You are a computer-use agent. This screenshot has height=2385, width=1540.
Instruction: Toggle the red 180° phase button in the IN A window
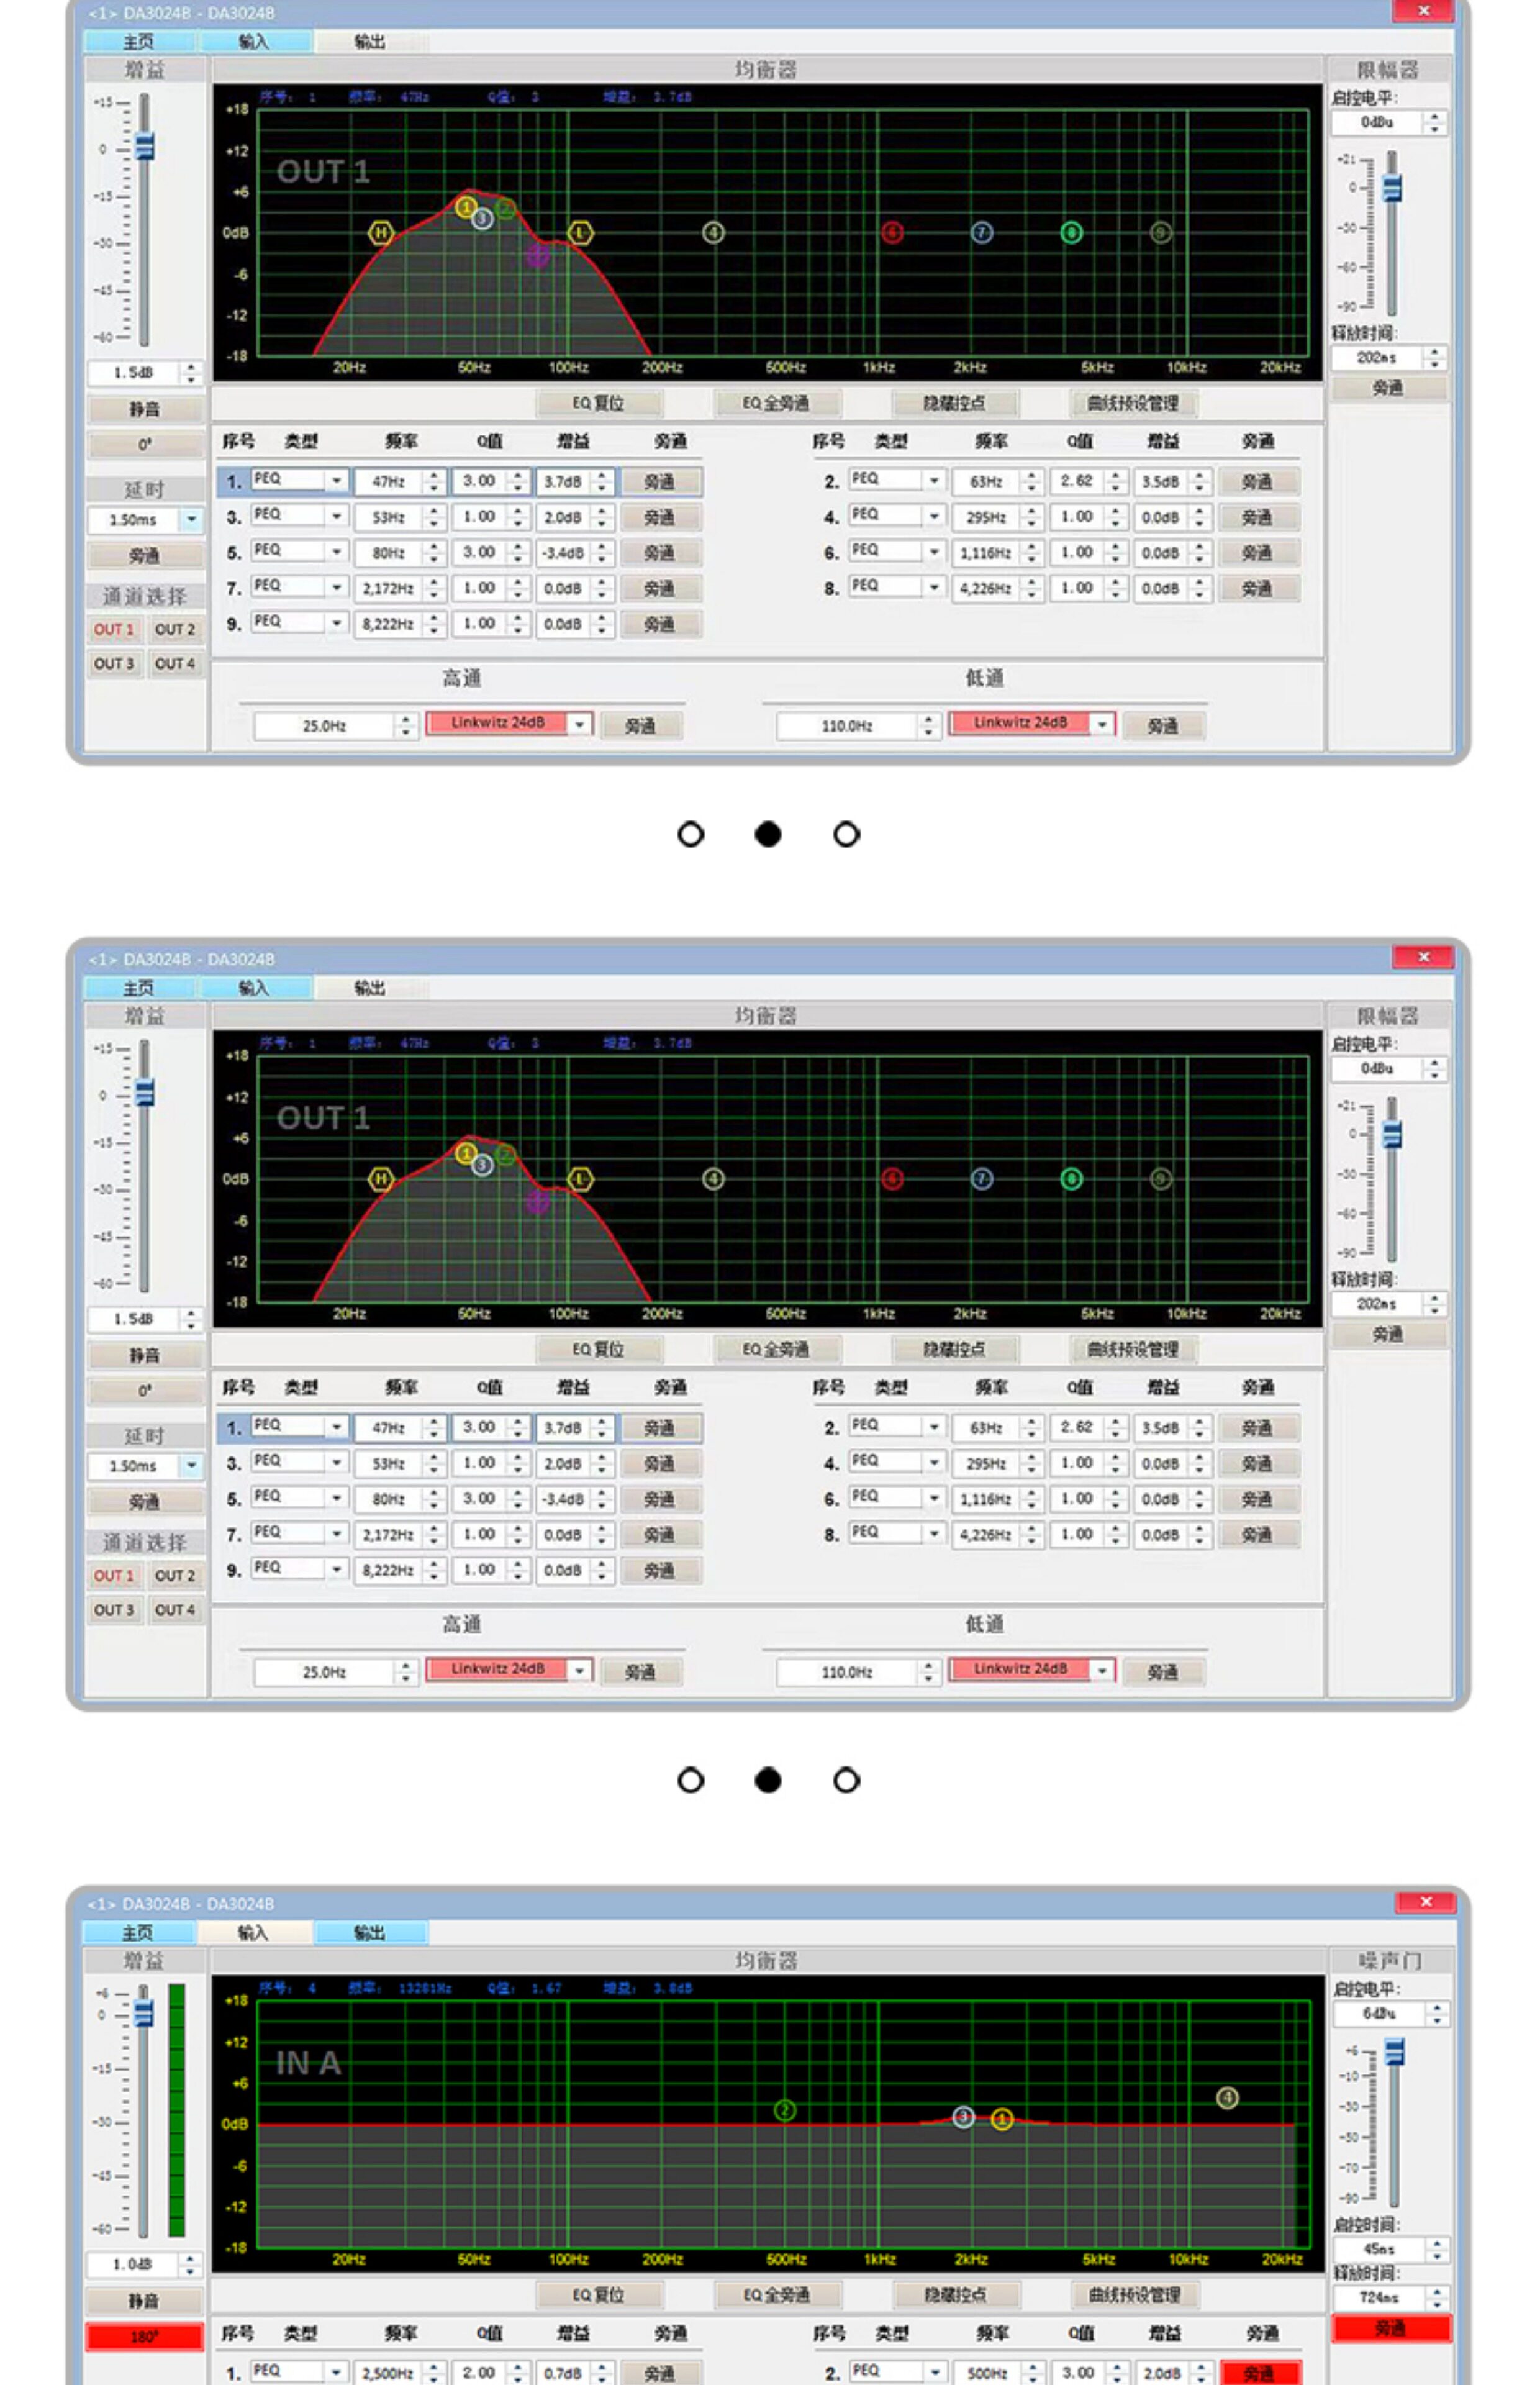click(144, 2337)
